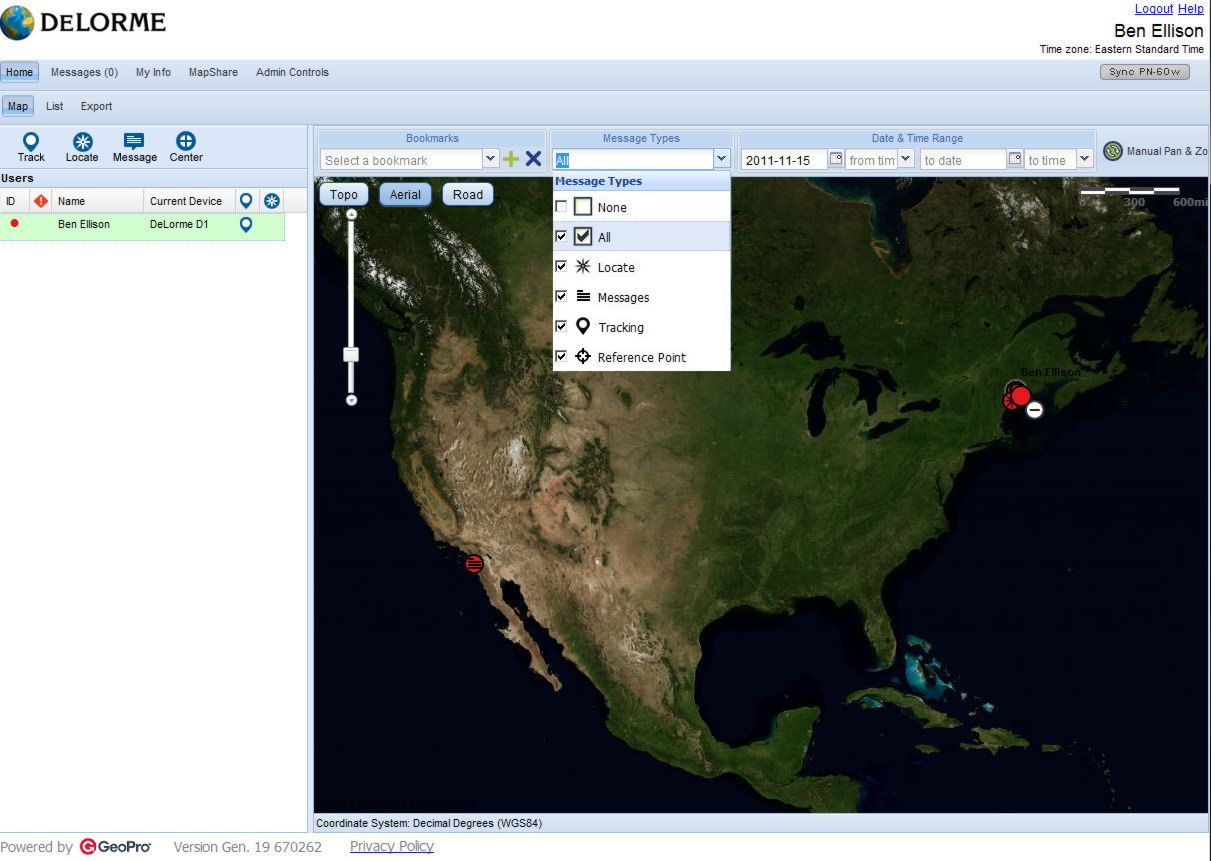Click the map zoom slider handle
1211x861 pixels.
(351, 354)
